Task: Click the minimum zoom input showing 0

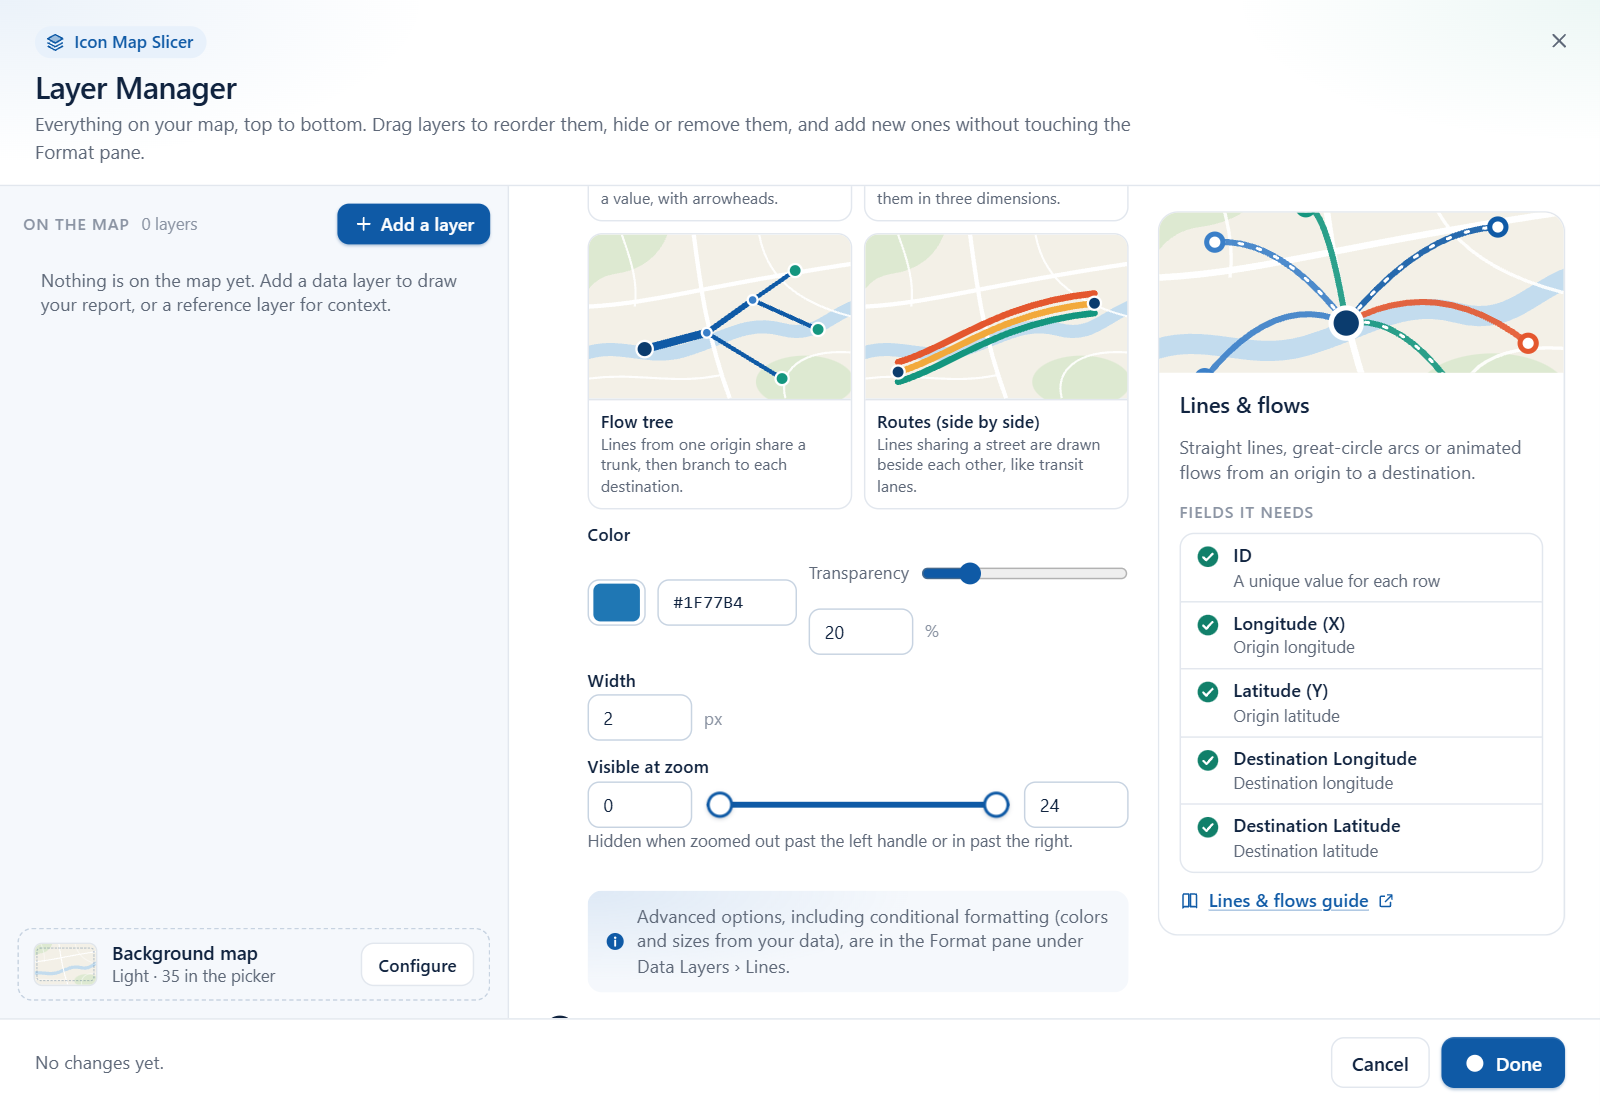Action: point(640,805)
